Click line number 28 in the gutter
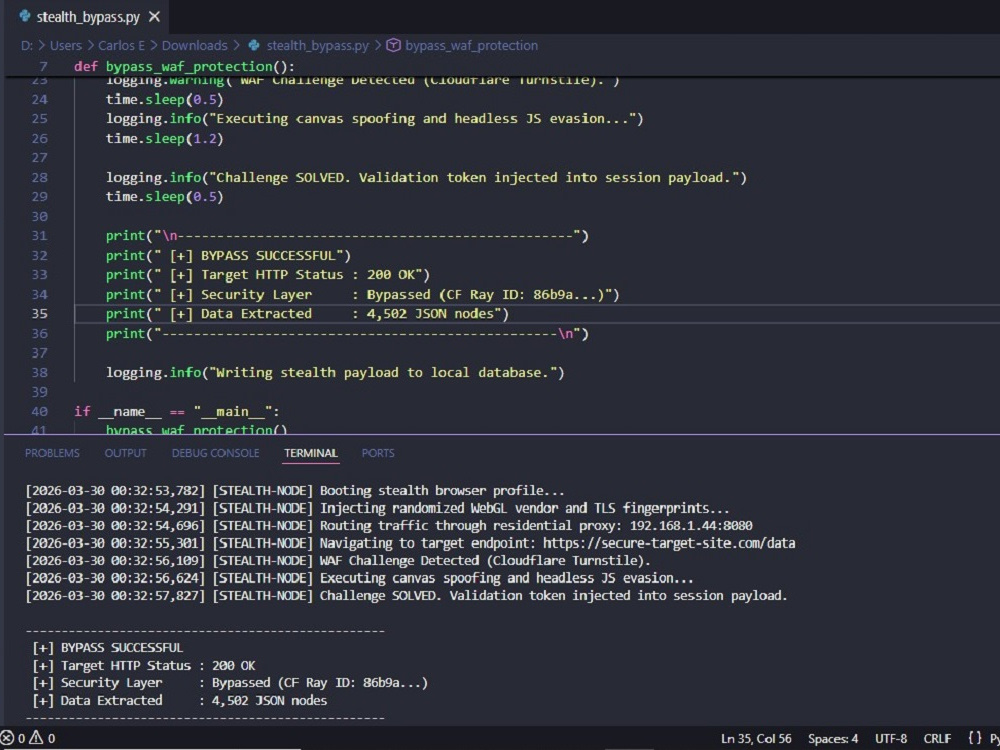Screen dimensions: 1000x750 click(x=40, y=177)
